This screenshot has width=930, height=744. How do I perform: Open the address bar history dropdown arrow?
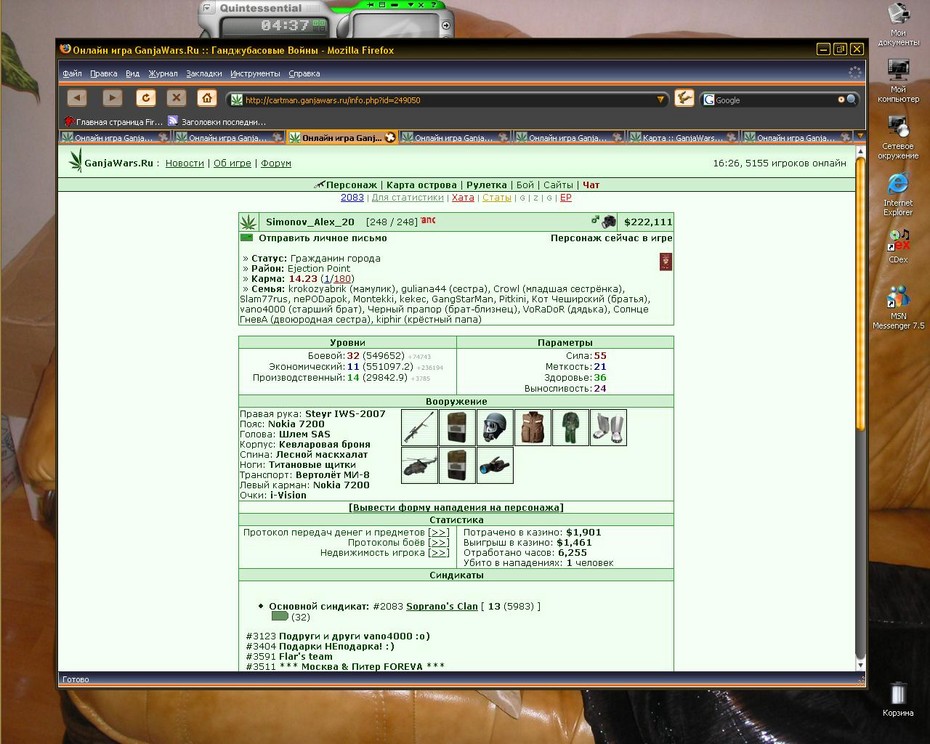tap(660, 100)
